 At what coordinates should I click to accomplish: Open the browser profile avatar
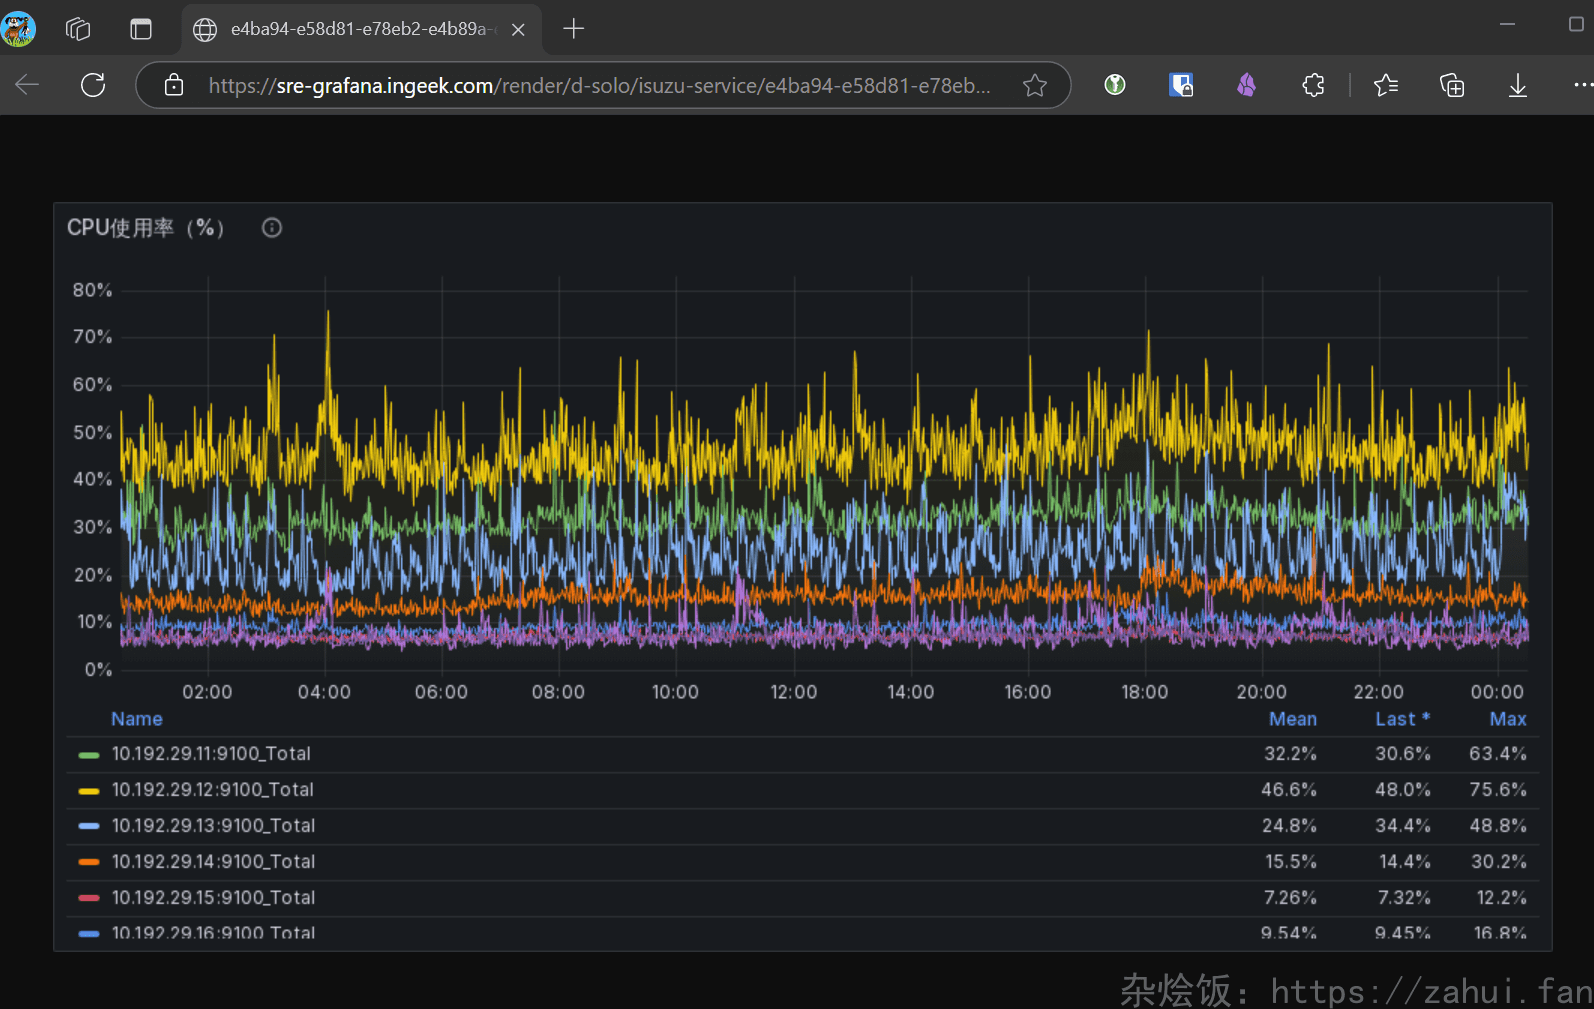(x=18, y=29)
